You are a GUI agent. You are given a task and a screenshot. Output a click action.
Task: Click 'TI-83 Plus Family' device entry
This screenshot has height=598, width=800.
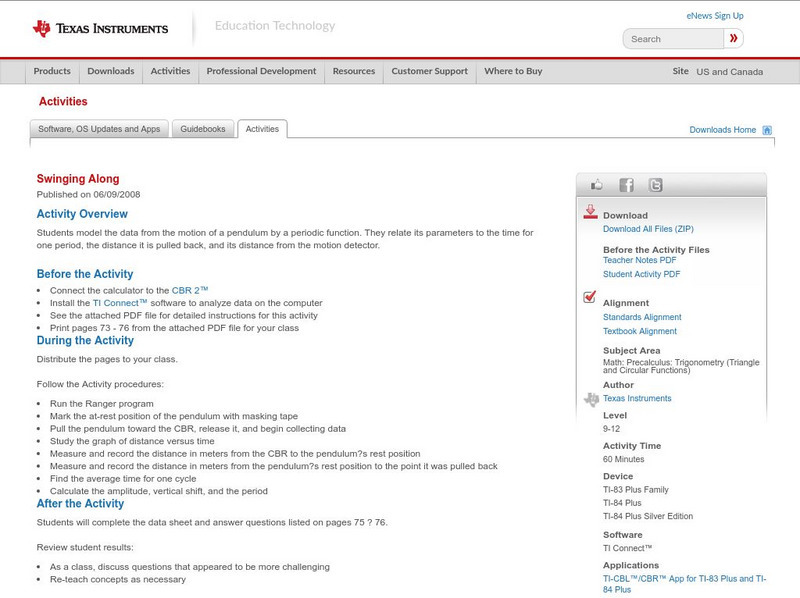[636, 490]
